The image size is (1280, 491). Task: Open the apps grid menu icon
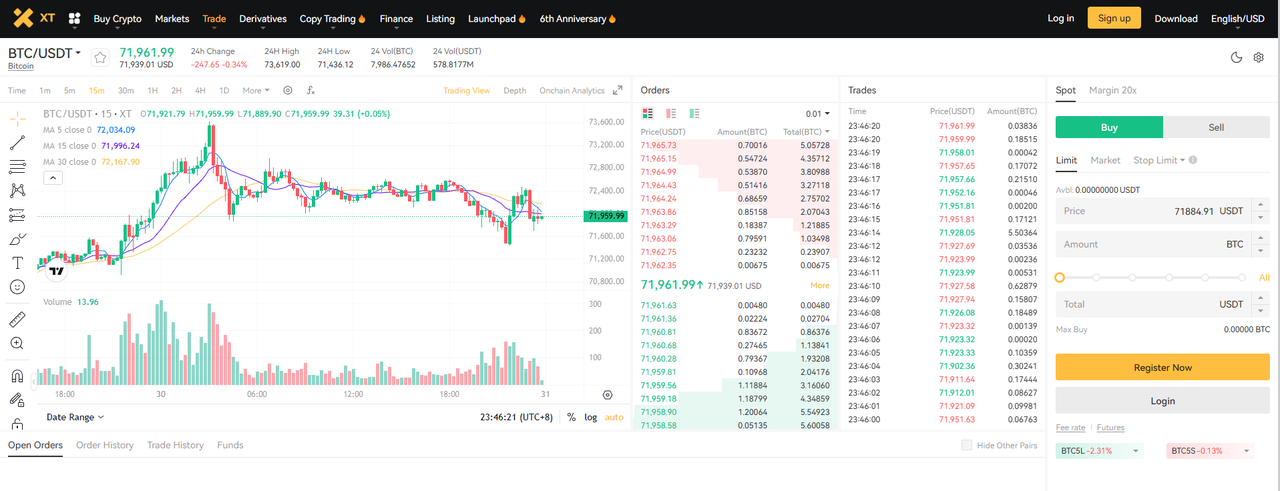[x=74, y=18]
